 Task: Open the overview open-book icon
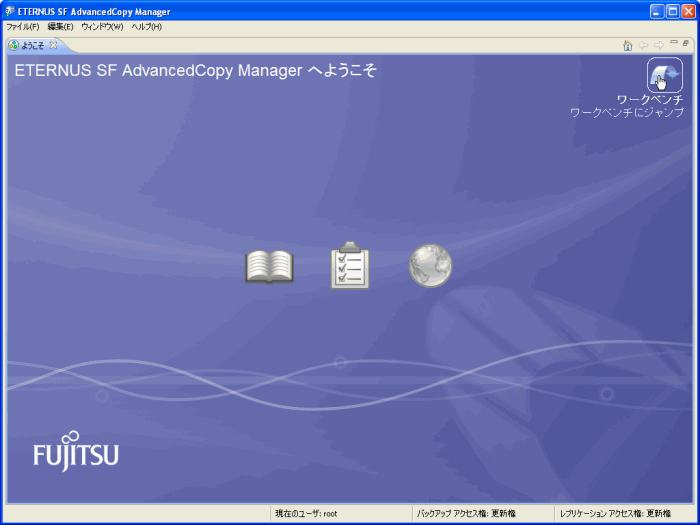pos(270,267)
